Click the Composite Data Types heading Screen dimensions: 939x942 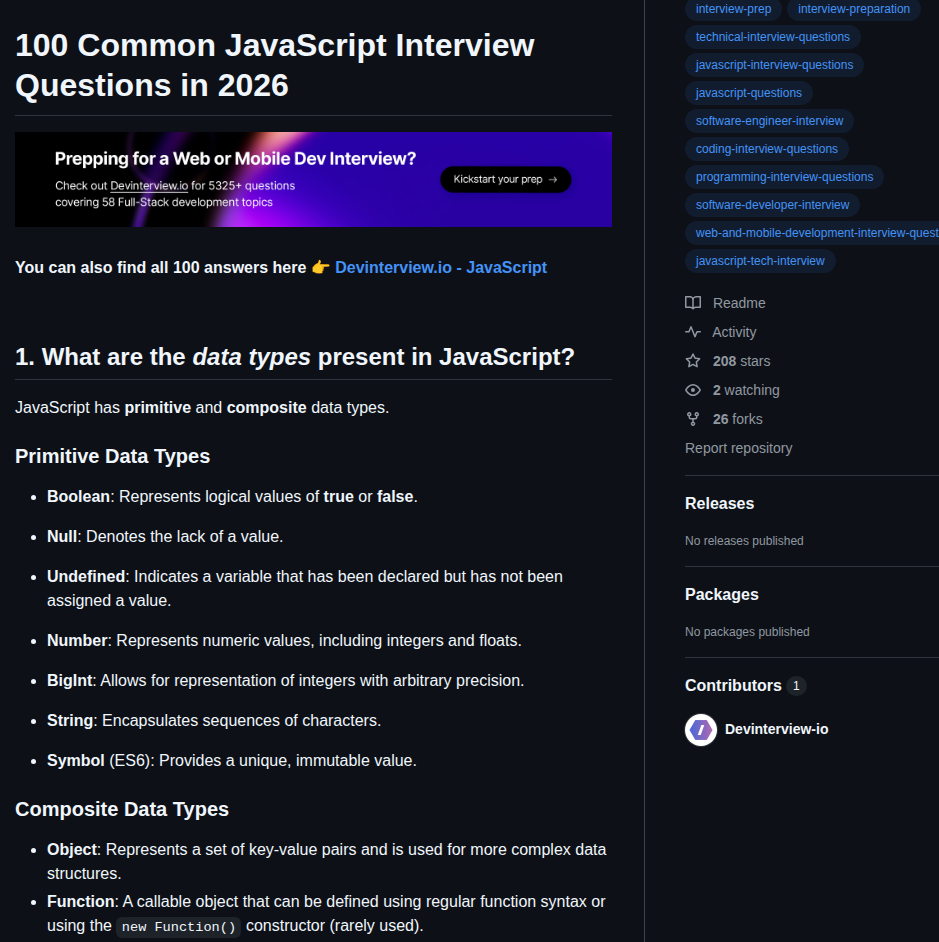[122, 809]
